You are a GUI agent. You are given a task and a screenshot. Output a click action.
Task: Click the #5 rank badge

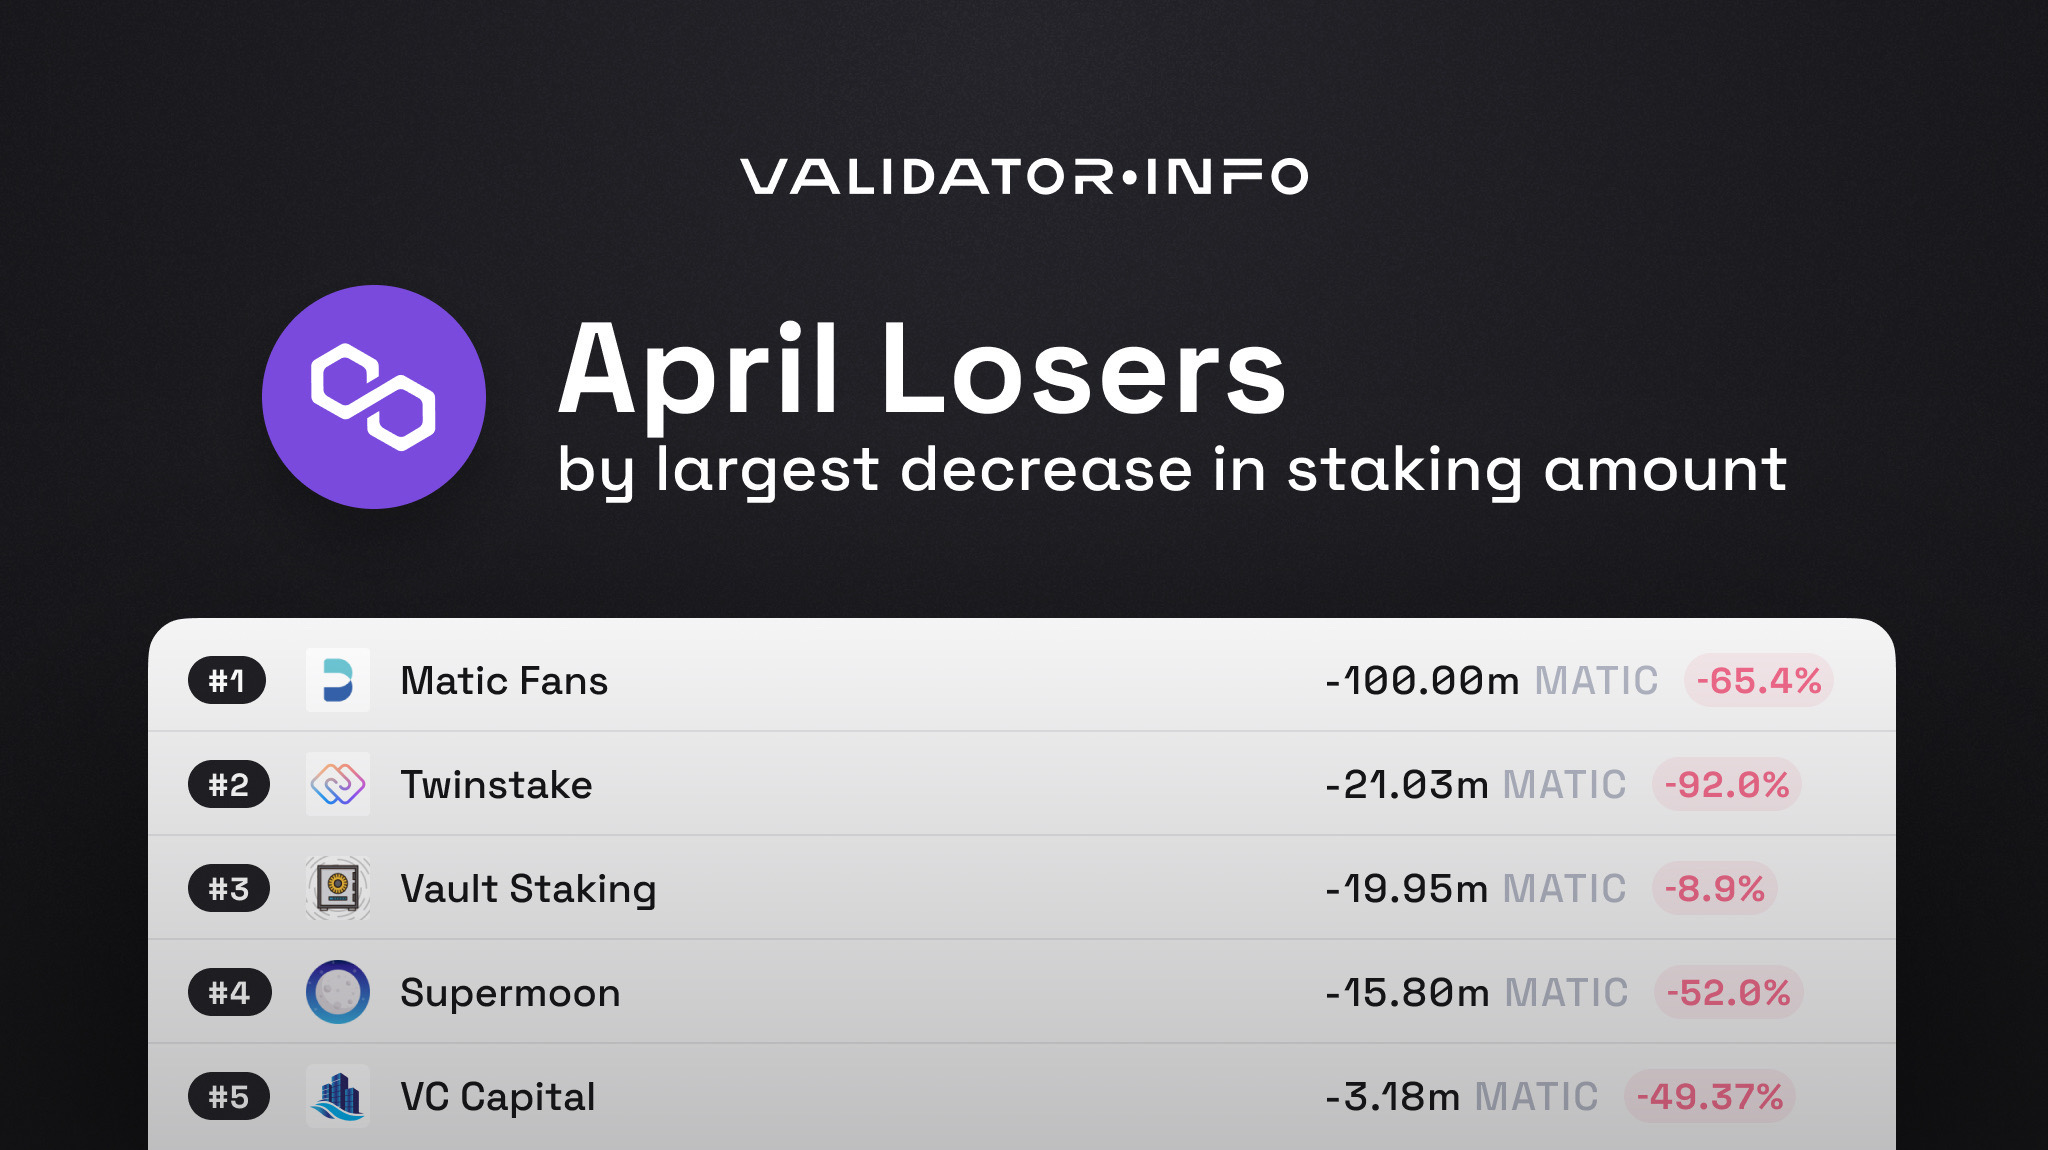tap(229, 1097)
